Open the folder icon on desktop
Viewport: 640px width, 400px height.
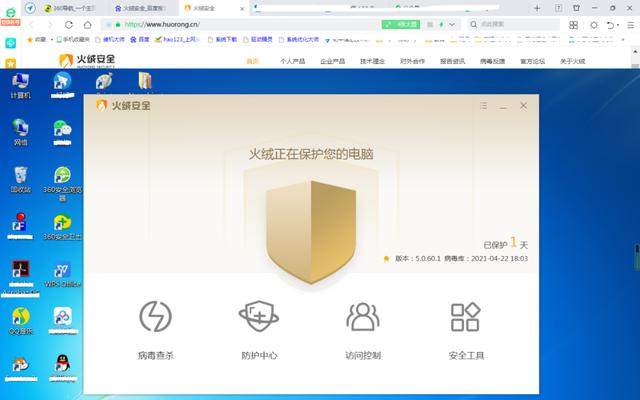(x=145, y=81)
